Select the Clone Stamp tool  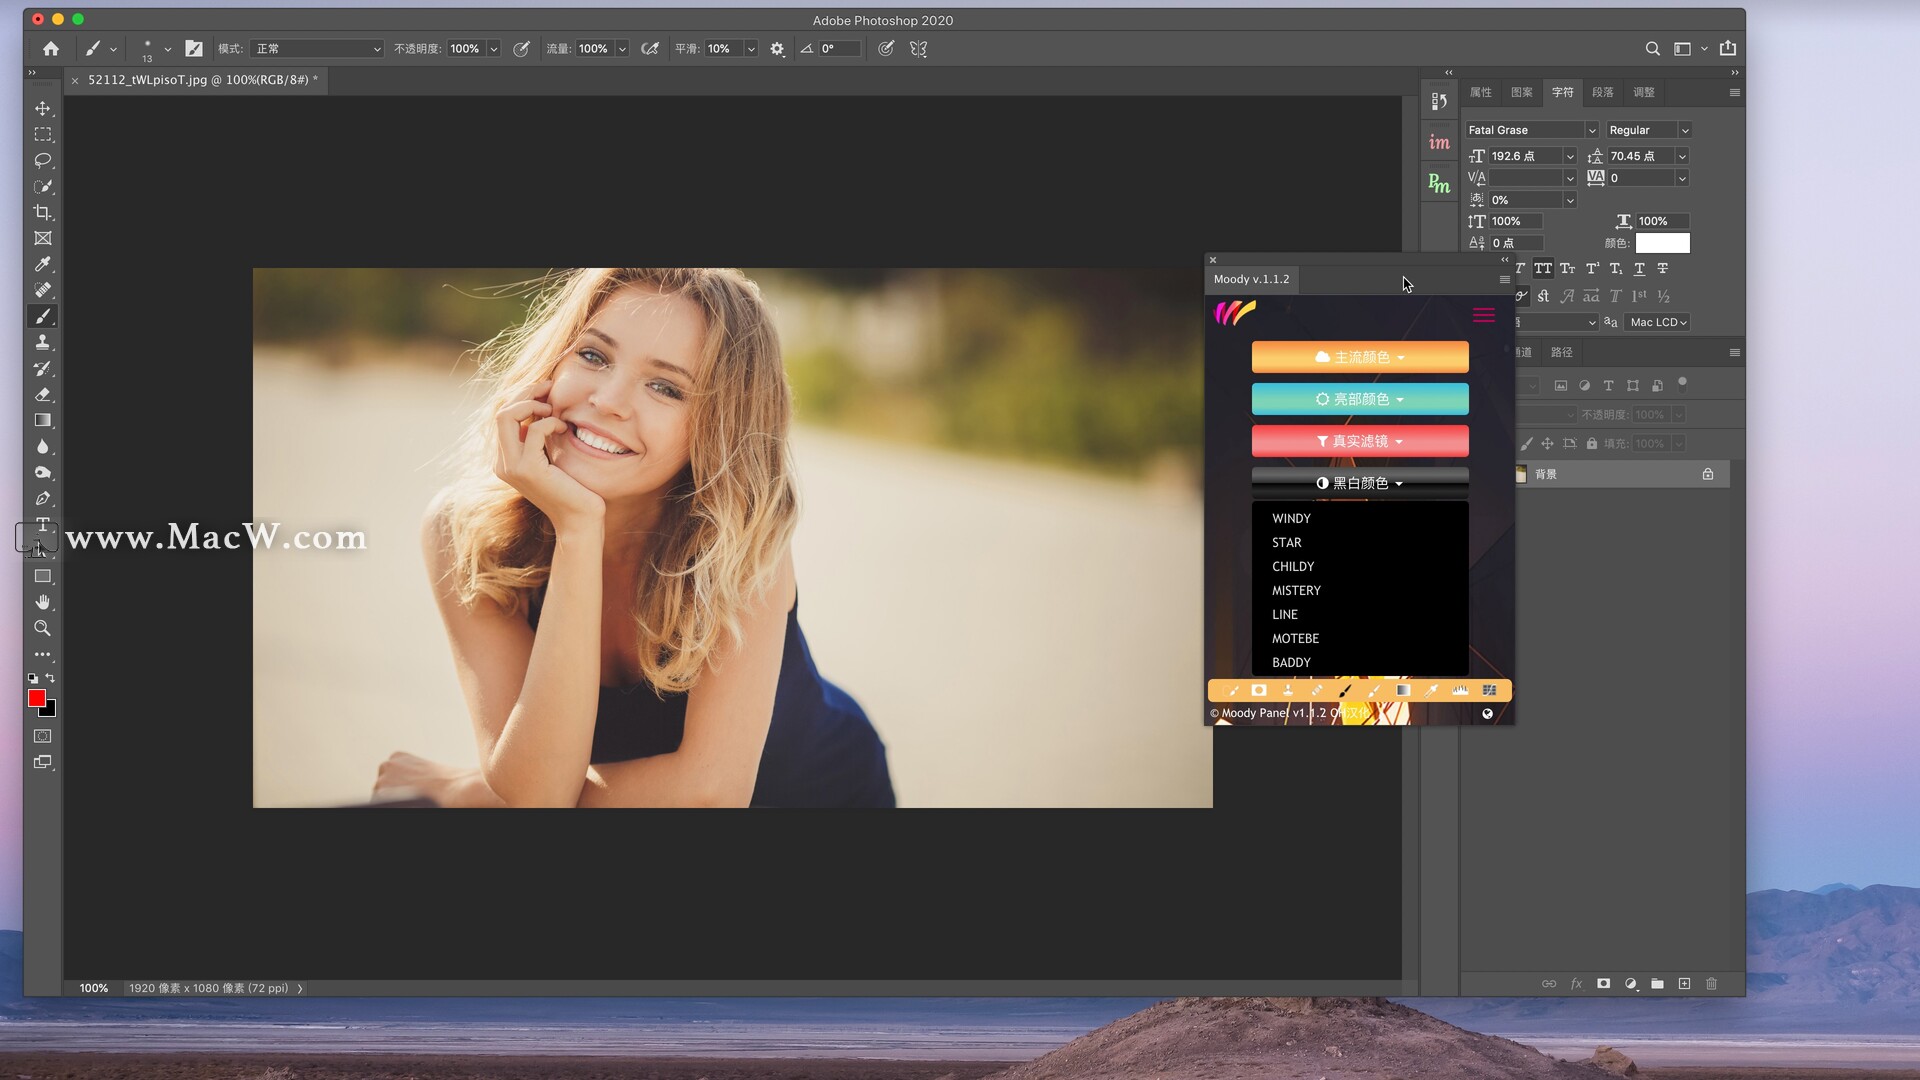42,342
